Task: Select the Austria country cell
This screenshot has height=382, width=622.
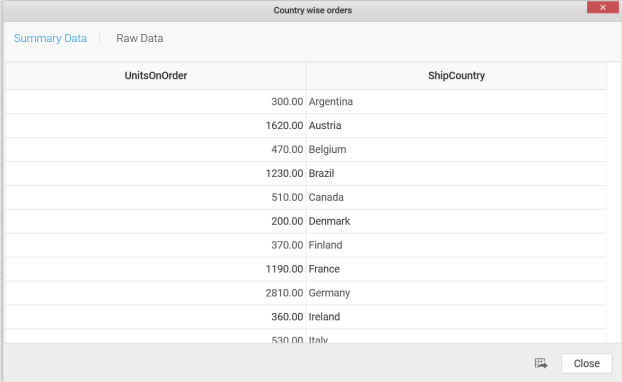Action: pos(456,125)
